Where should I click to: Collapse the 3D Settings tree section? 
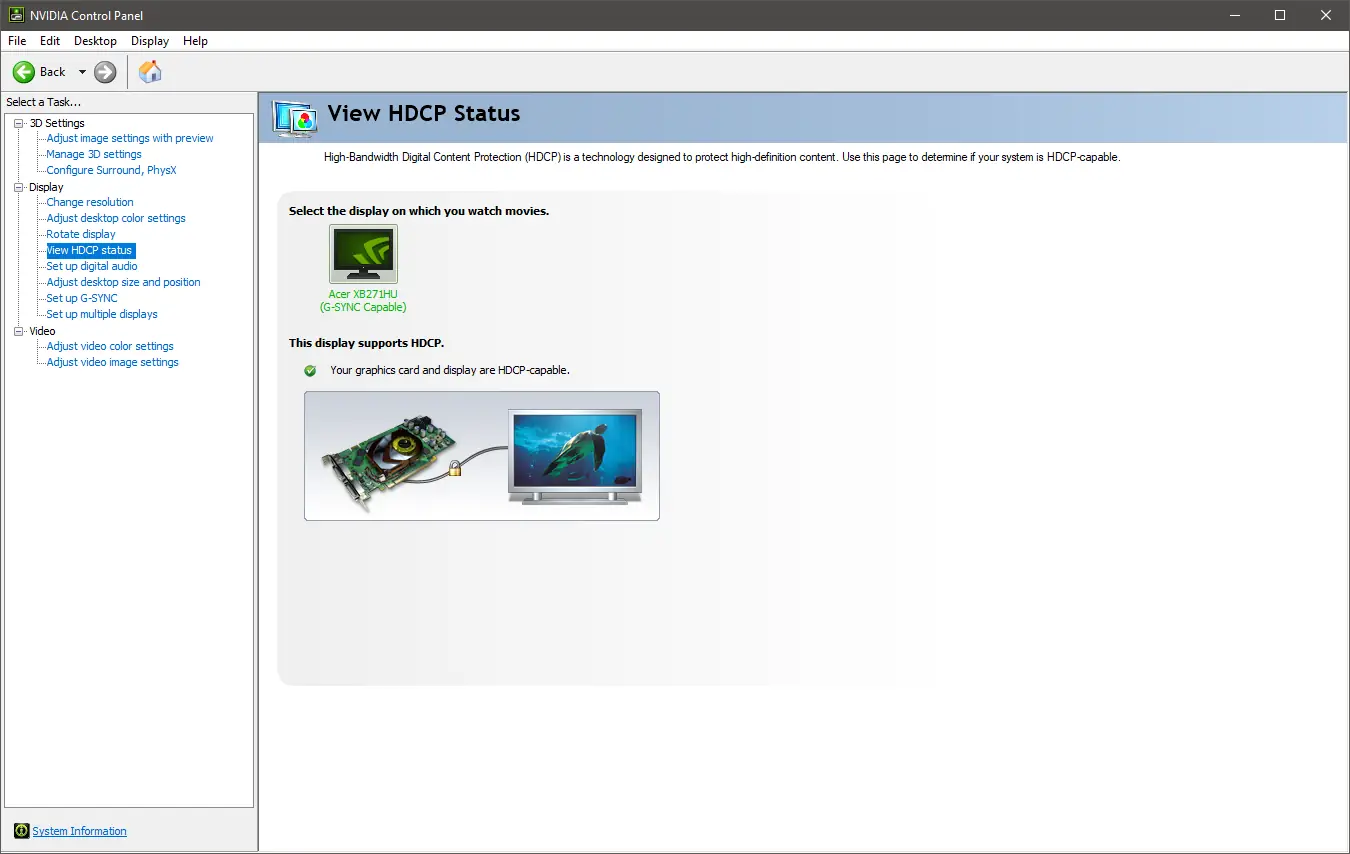point(17,122)
